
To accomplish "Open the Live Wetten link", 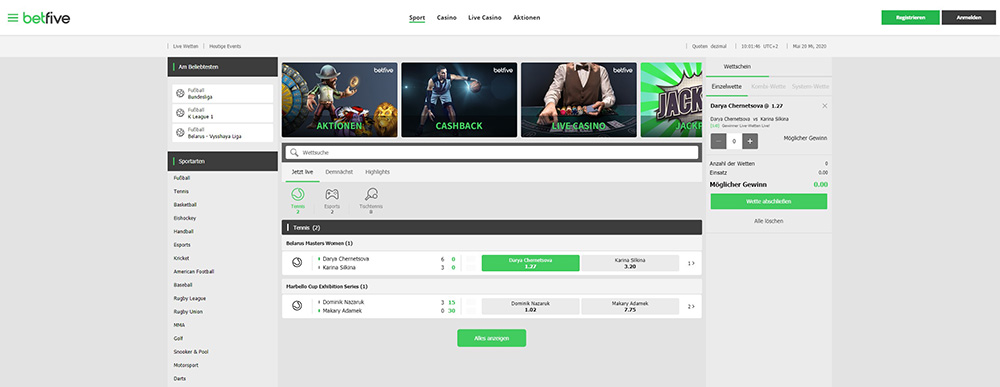I will pyautogui.click(x=186, y=47).
